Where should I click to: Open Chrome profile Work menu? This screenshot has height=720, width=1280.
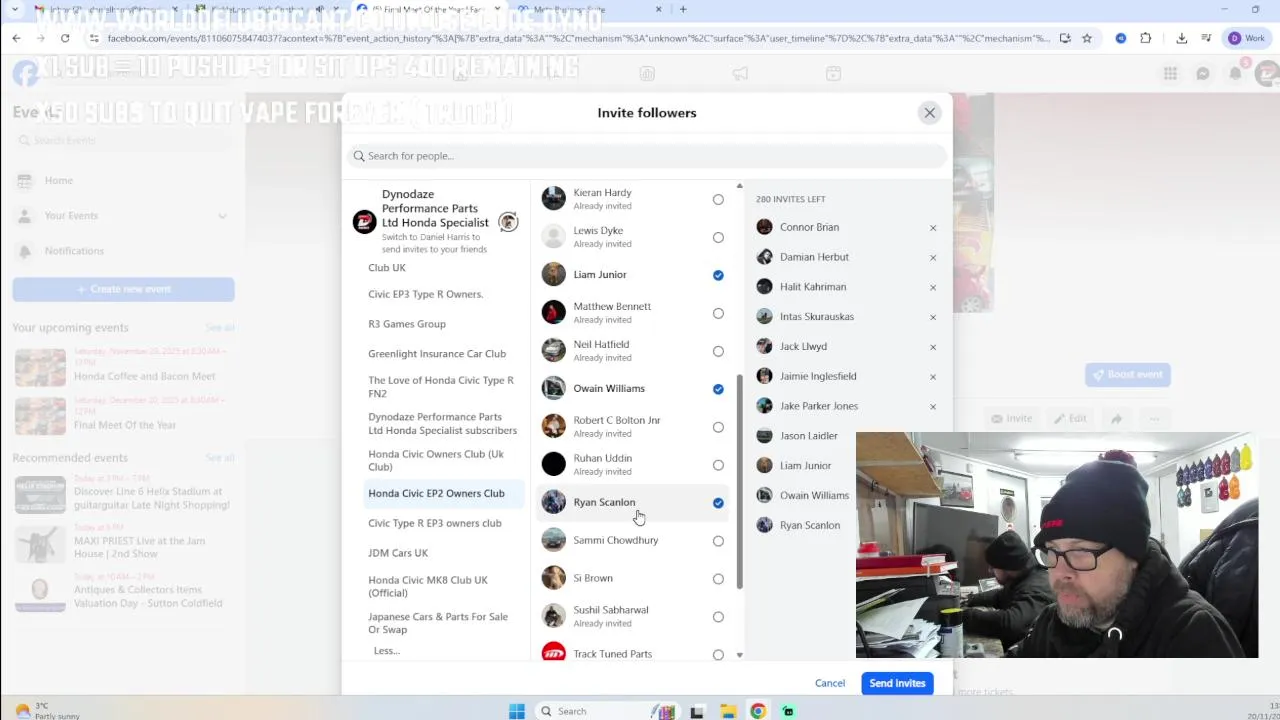click(x=1247, y=38)
